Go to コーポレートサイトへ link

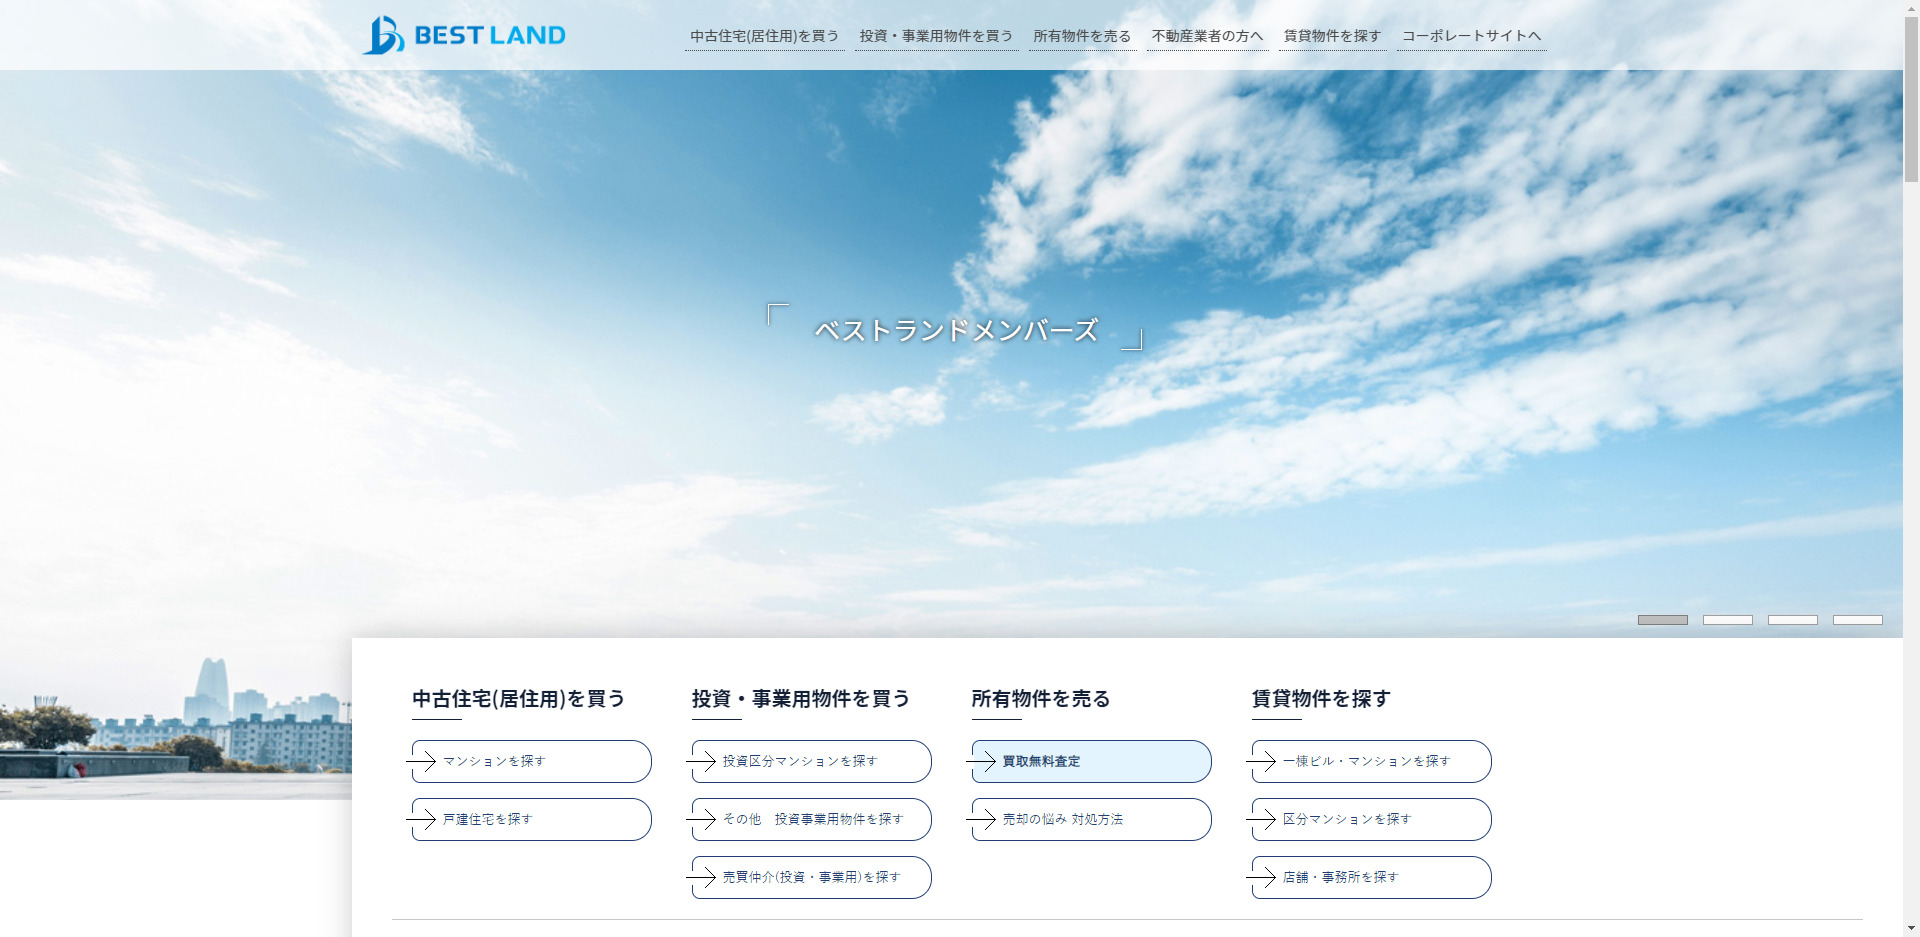(1471, 36)
